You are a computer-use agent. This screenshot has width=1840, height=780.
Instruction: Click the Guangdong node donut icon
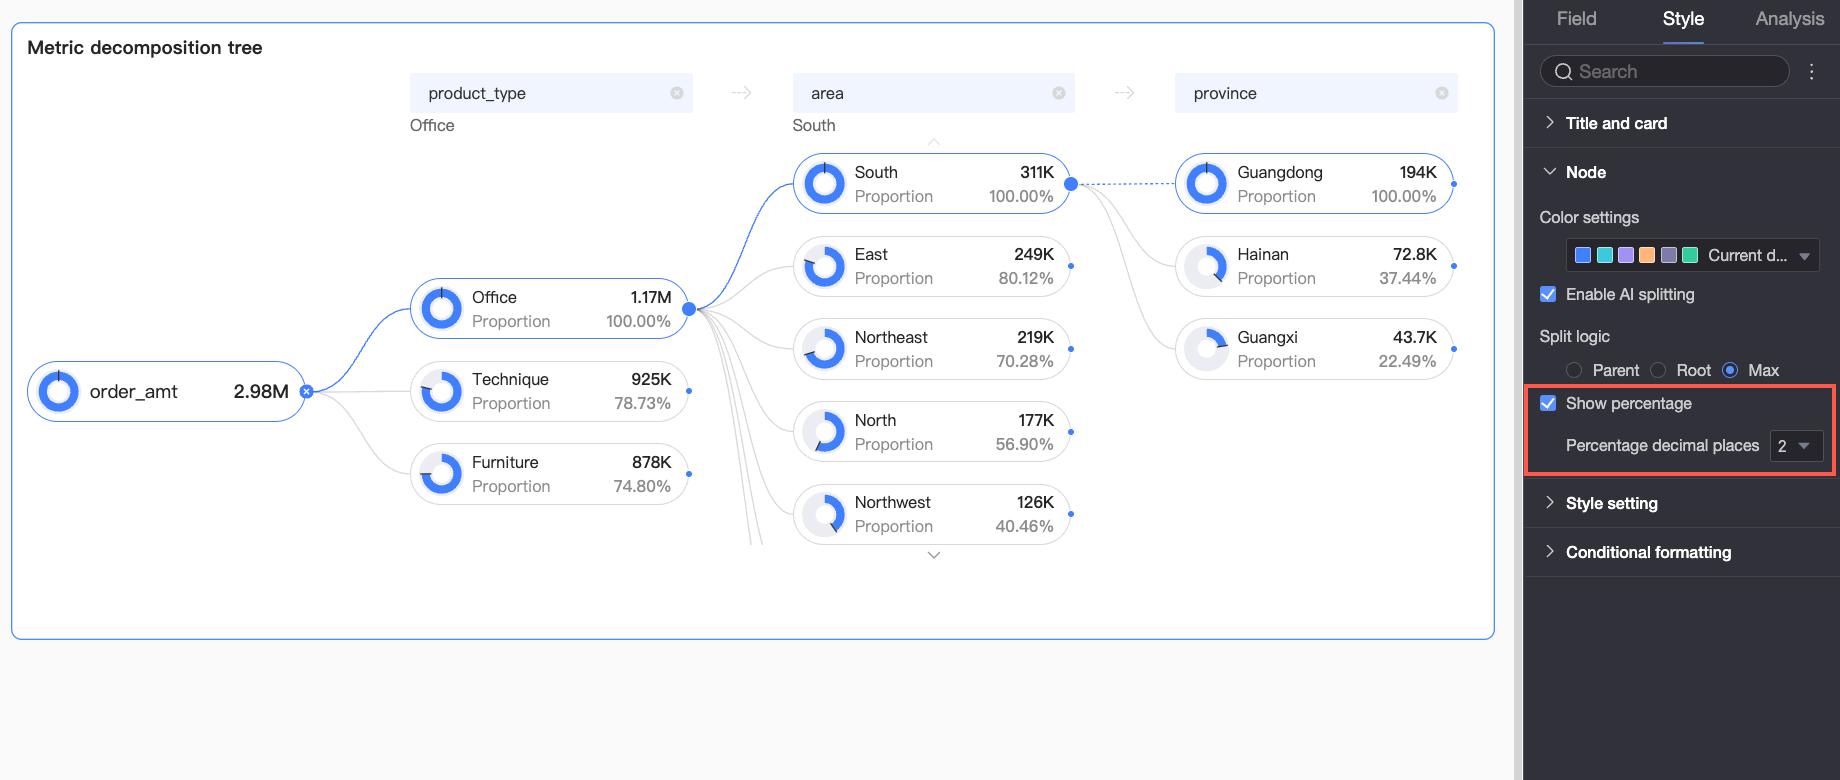tap(1207, 184)
